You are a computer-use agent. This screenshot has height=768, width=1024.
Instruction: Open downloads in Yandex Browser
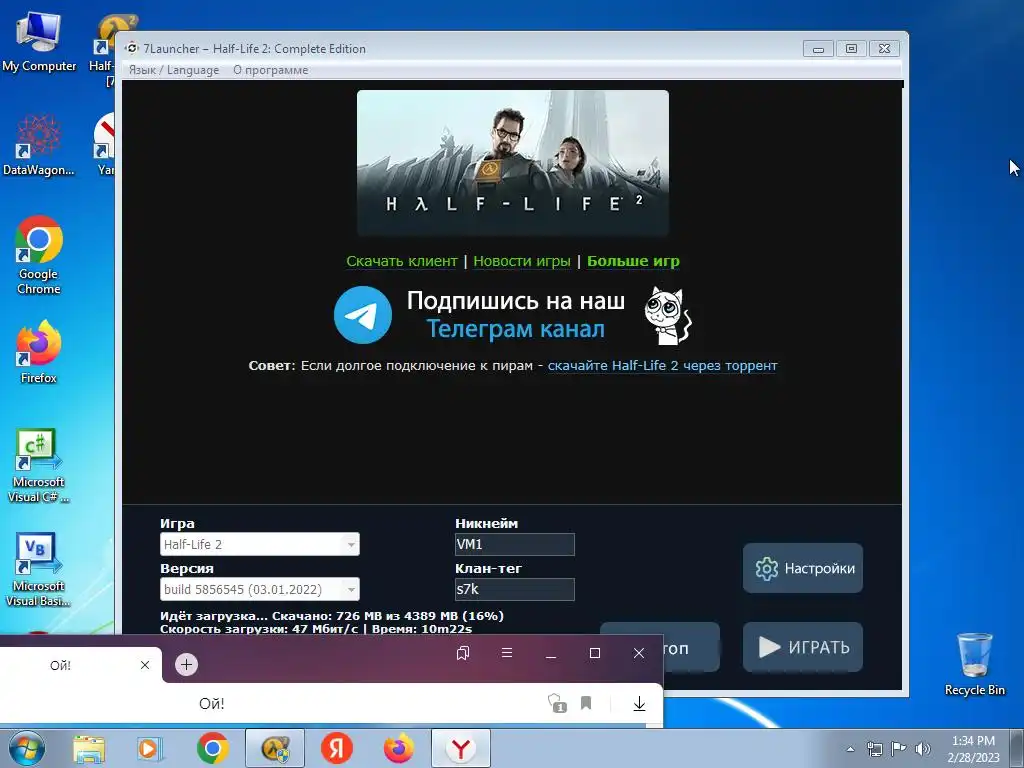(639, 703)
